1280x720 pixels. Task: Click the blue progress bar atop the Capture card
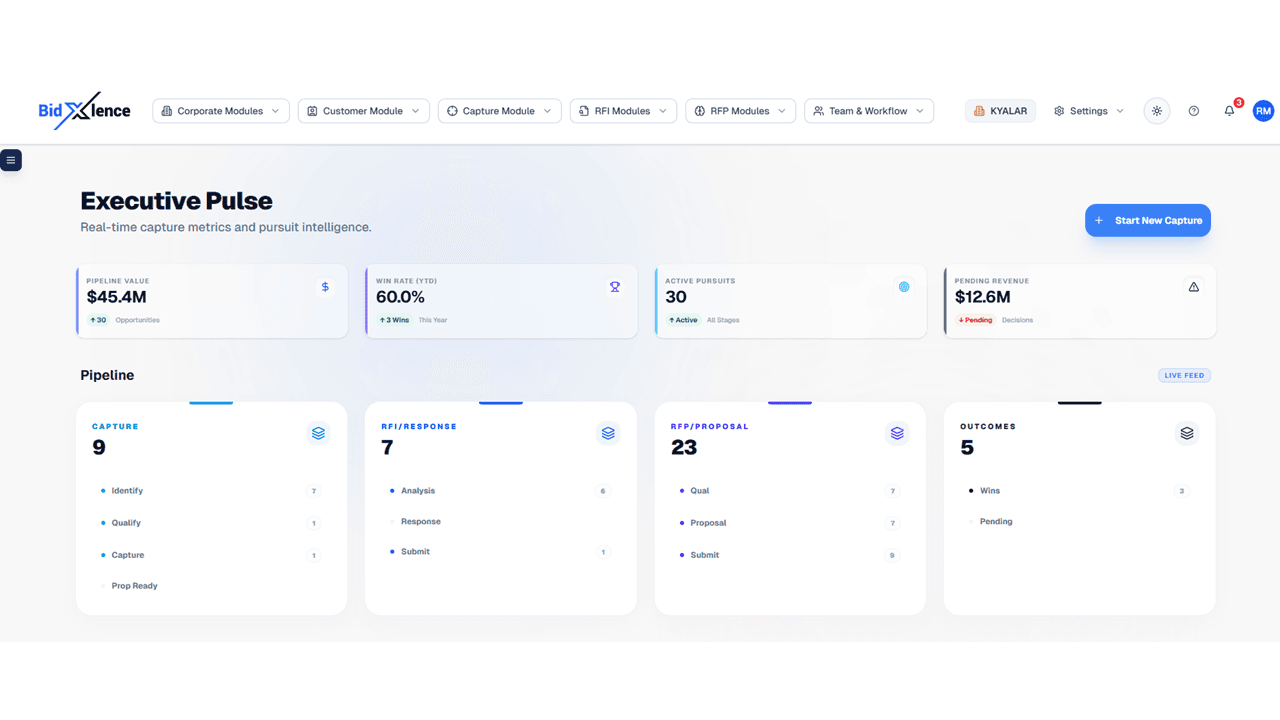(x=211, y=403)
